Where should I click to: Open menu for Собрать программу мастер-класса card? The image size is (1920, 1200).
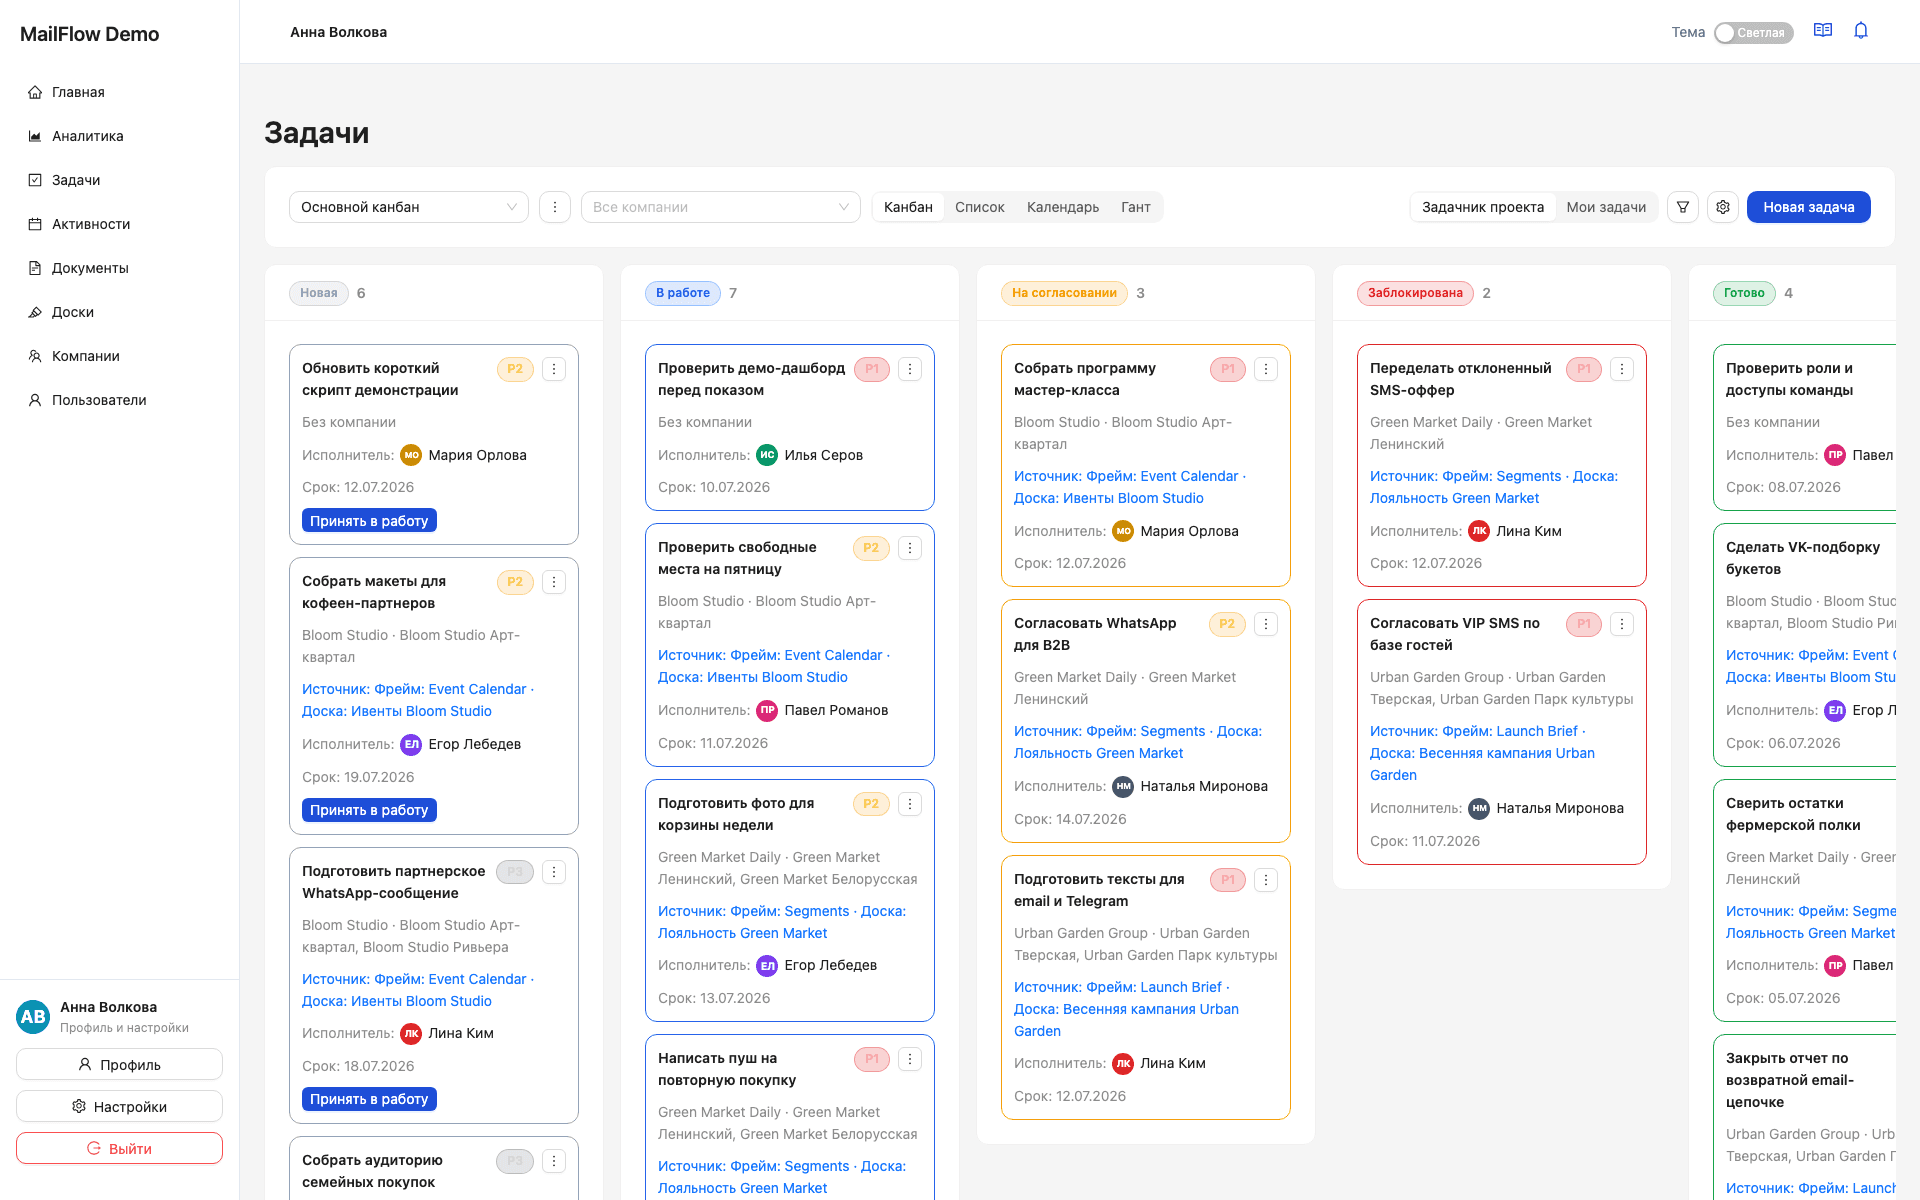pos(1266,369)
